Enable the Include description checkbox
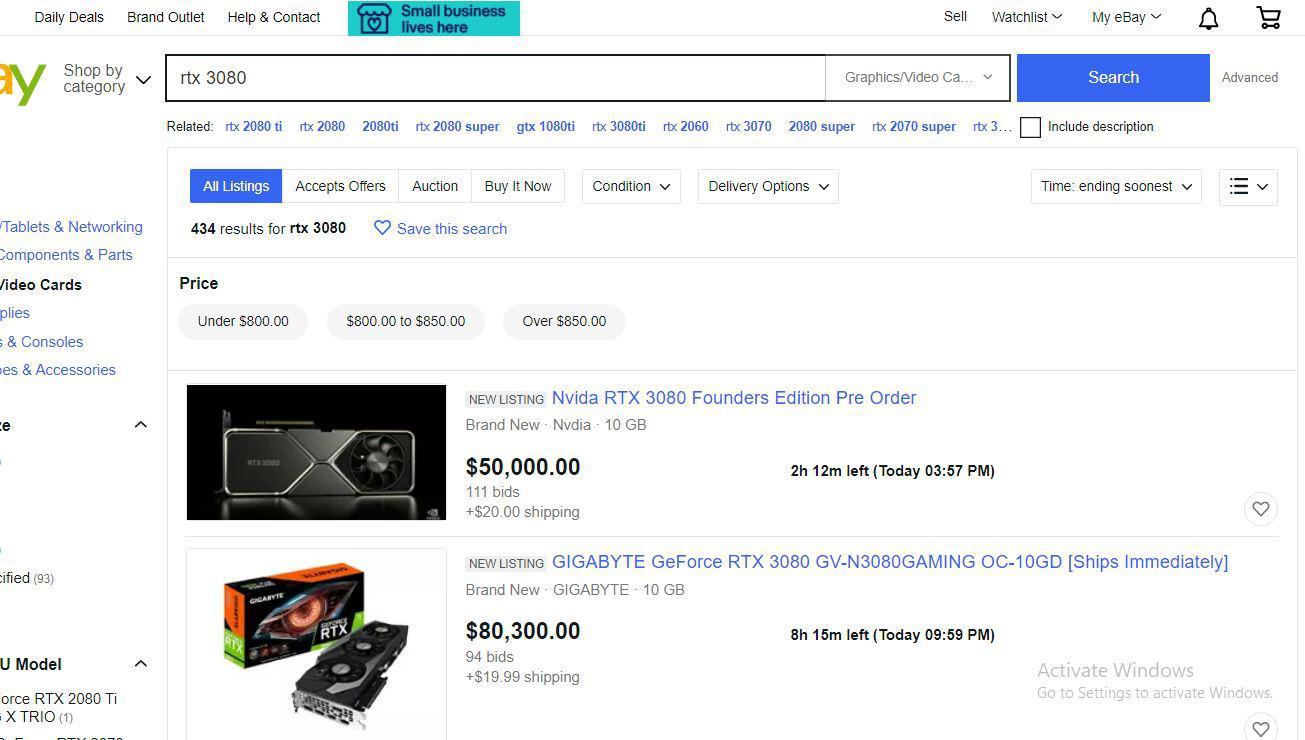Screen dimensions: 1305x740 coord(1030,127)
